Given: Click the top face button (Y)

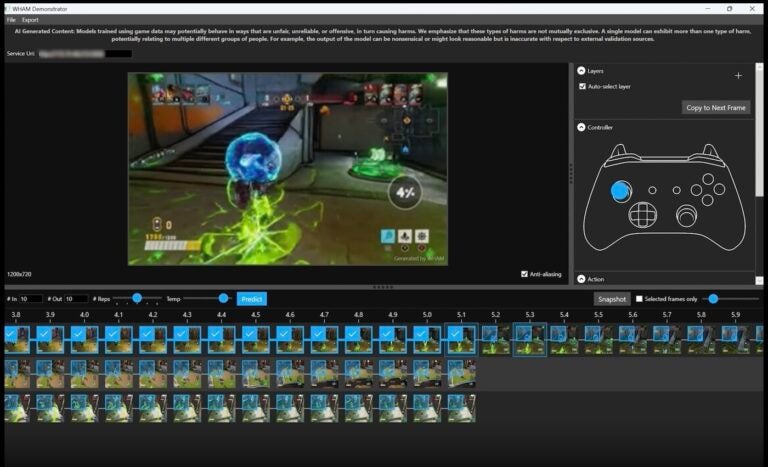Looking at the screenshot, I should click(x=708, y=179).
